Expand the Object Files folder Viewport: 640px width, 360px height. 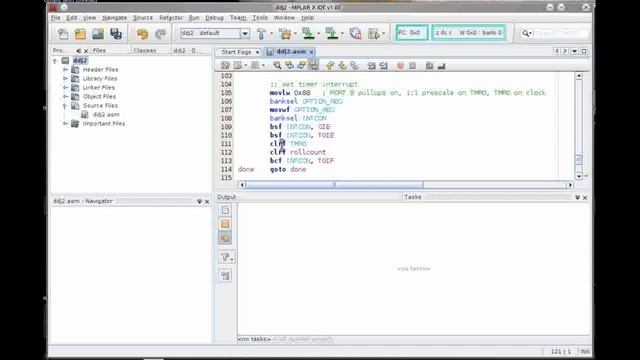coord(65,96)
